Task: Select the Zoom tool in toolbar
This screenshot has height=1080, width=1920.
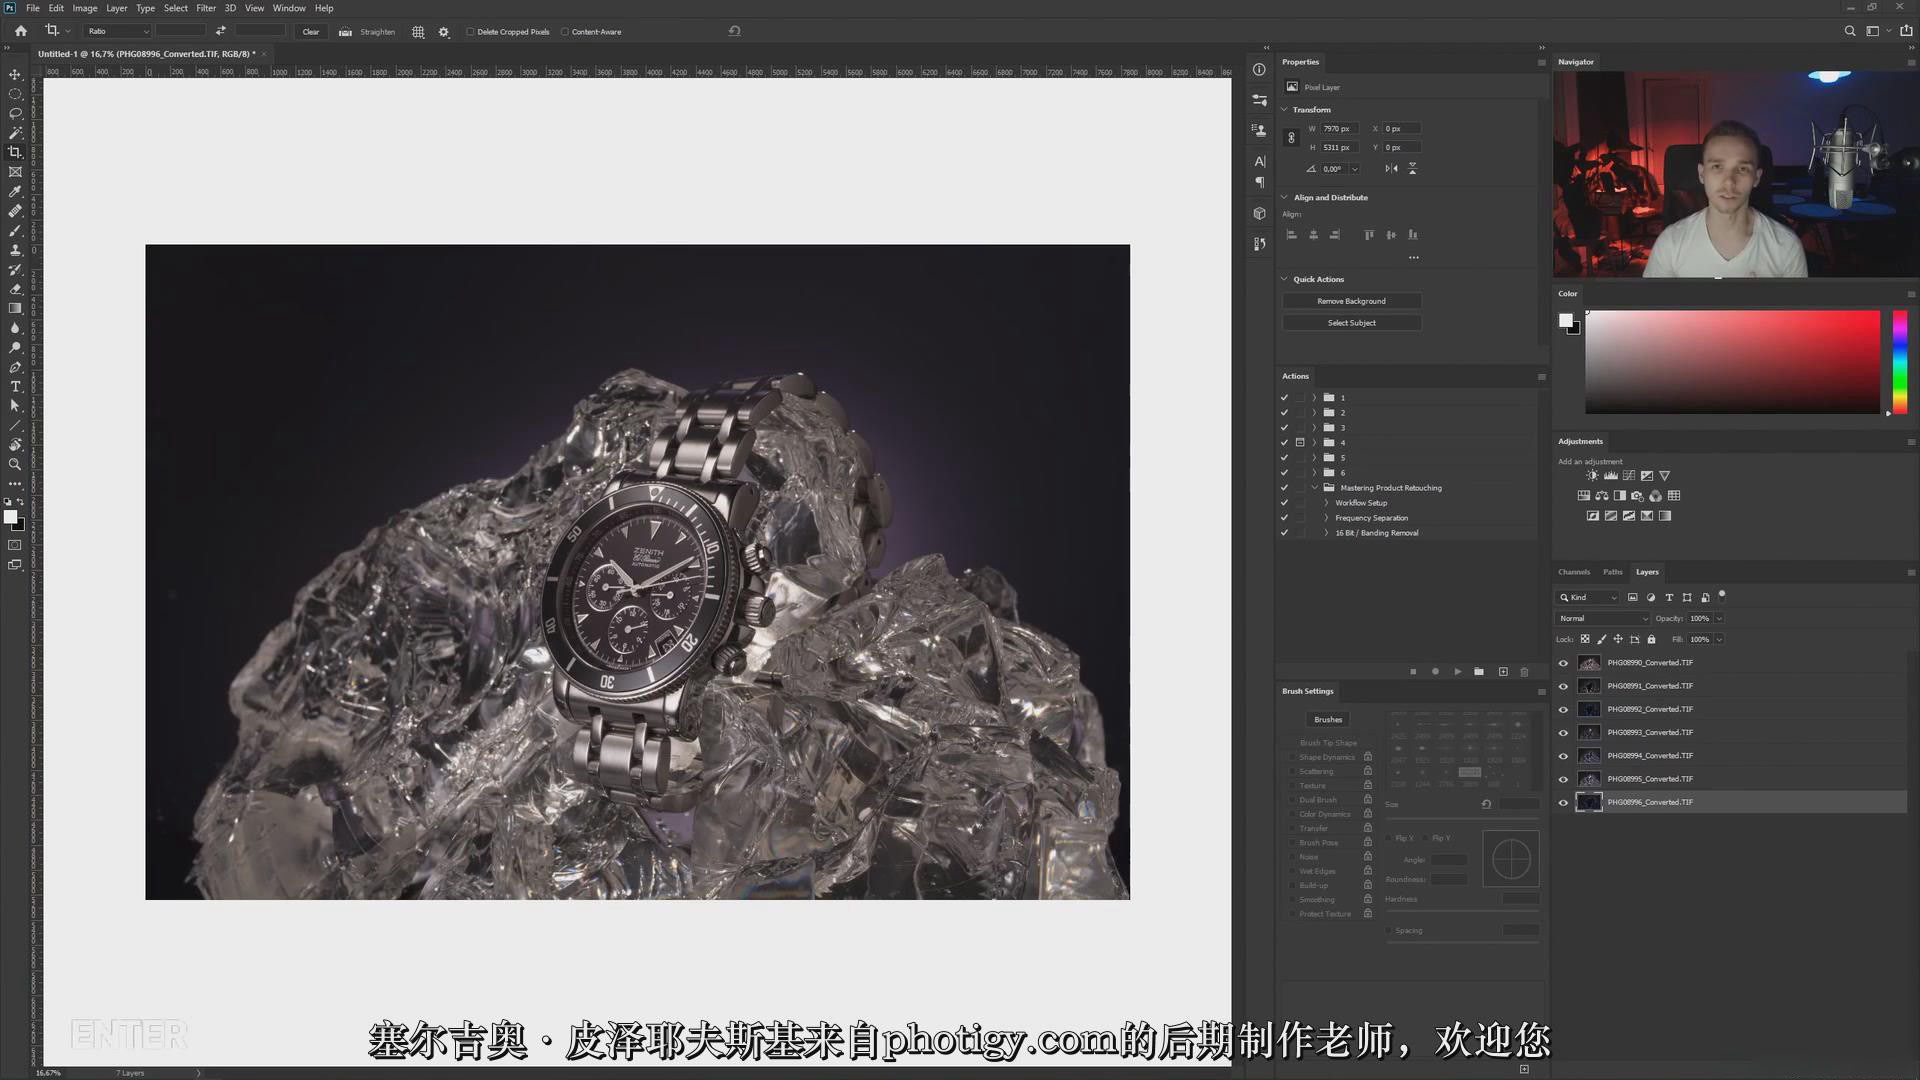Action: click(15, 465)
